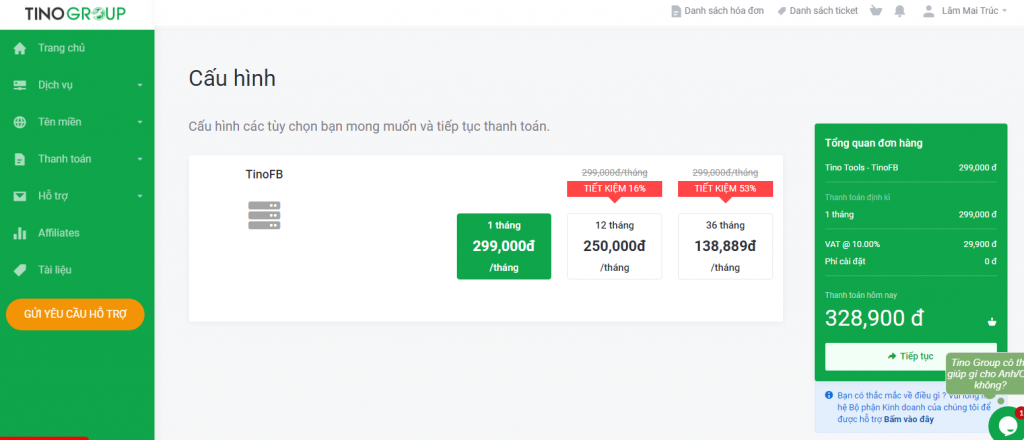Screen dimensions: 1024x440
Task: Click GỬI YÊU CẦU HỖ TRỢ button
Action: (x=75, y=314)
